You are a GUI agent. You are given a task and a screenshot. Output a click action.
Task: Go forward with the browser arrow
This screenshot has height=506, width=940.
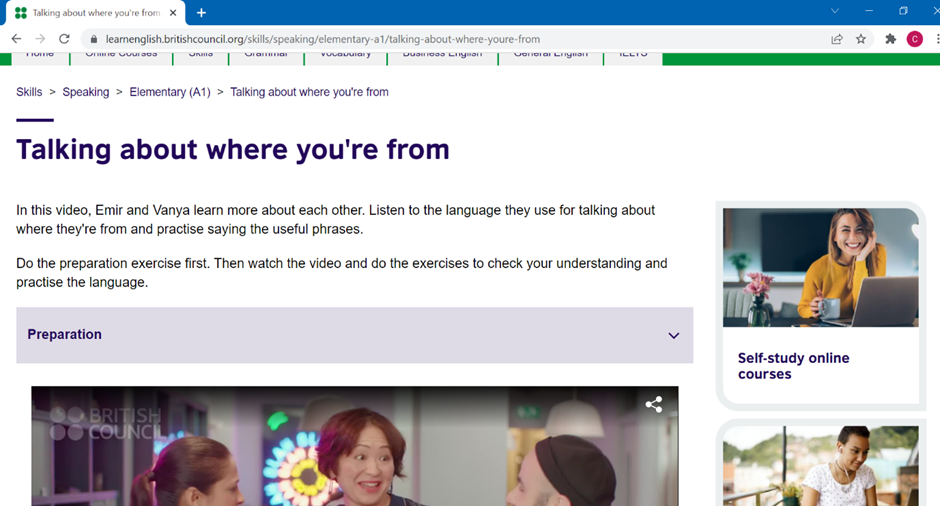pos(40,39)
